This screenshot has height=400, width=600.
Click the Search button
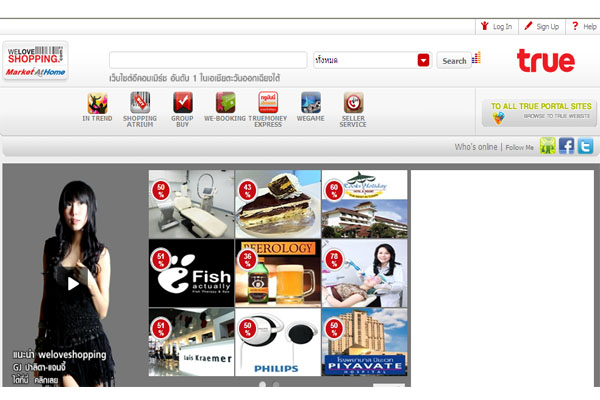tap(454, 60)
